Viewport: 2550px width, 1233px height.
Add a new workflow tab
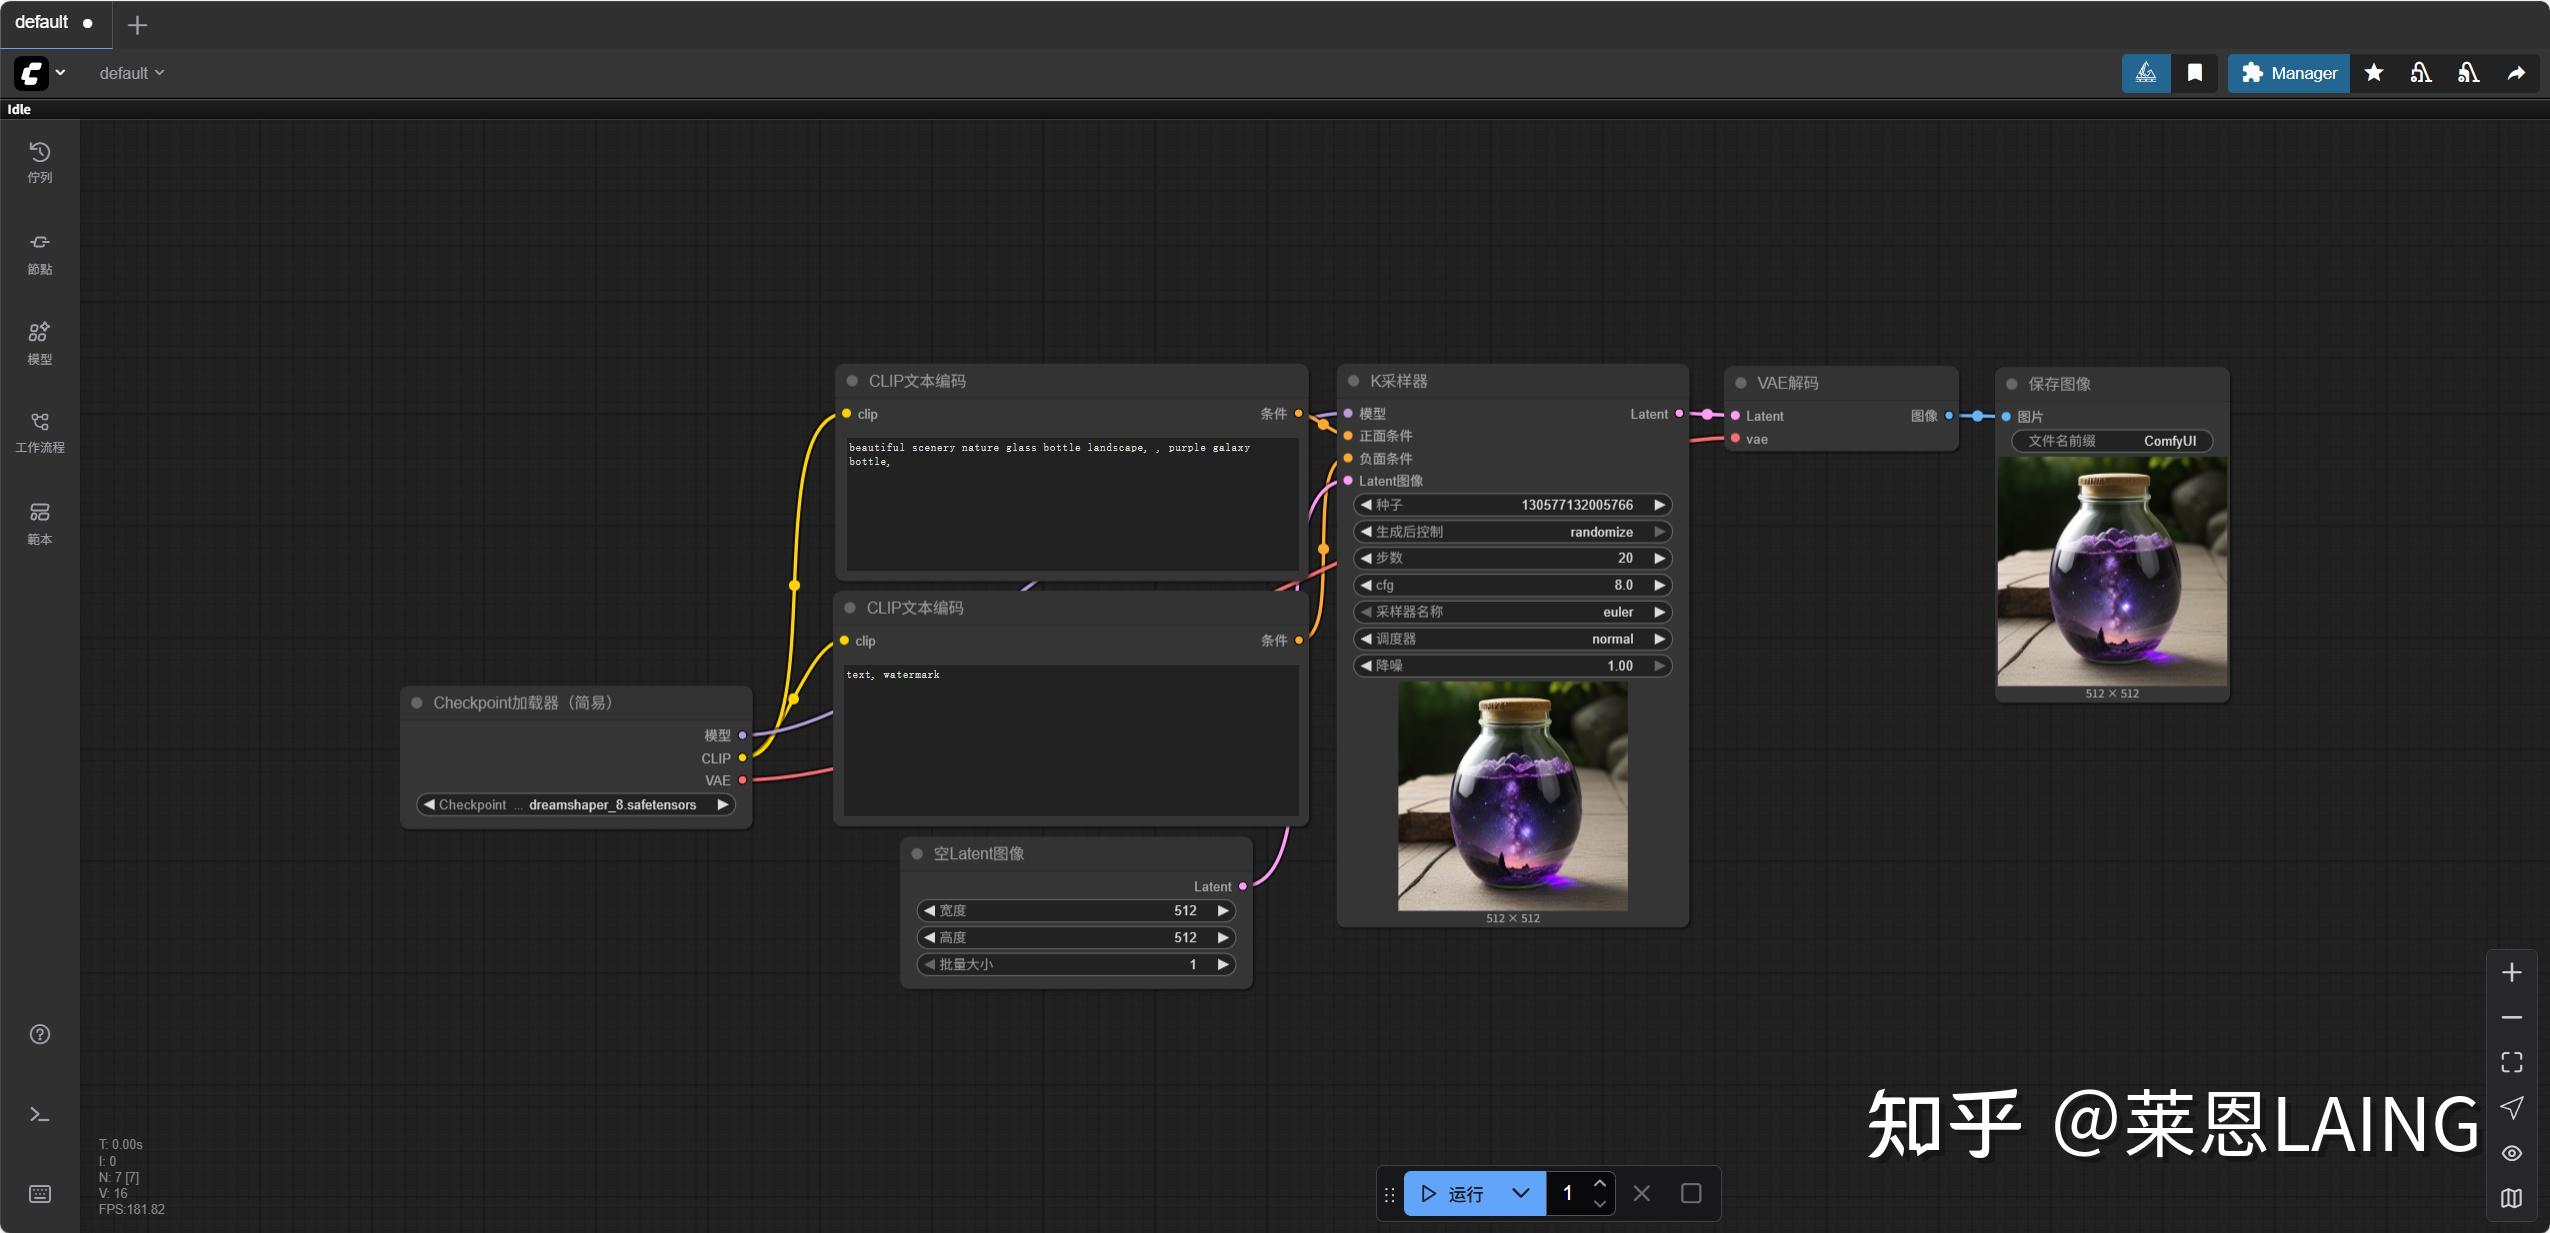point(138,25)
